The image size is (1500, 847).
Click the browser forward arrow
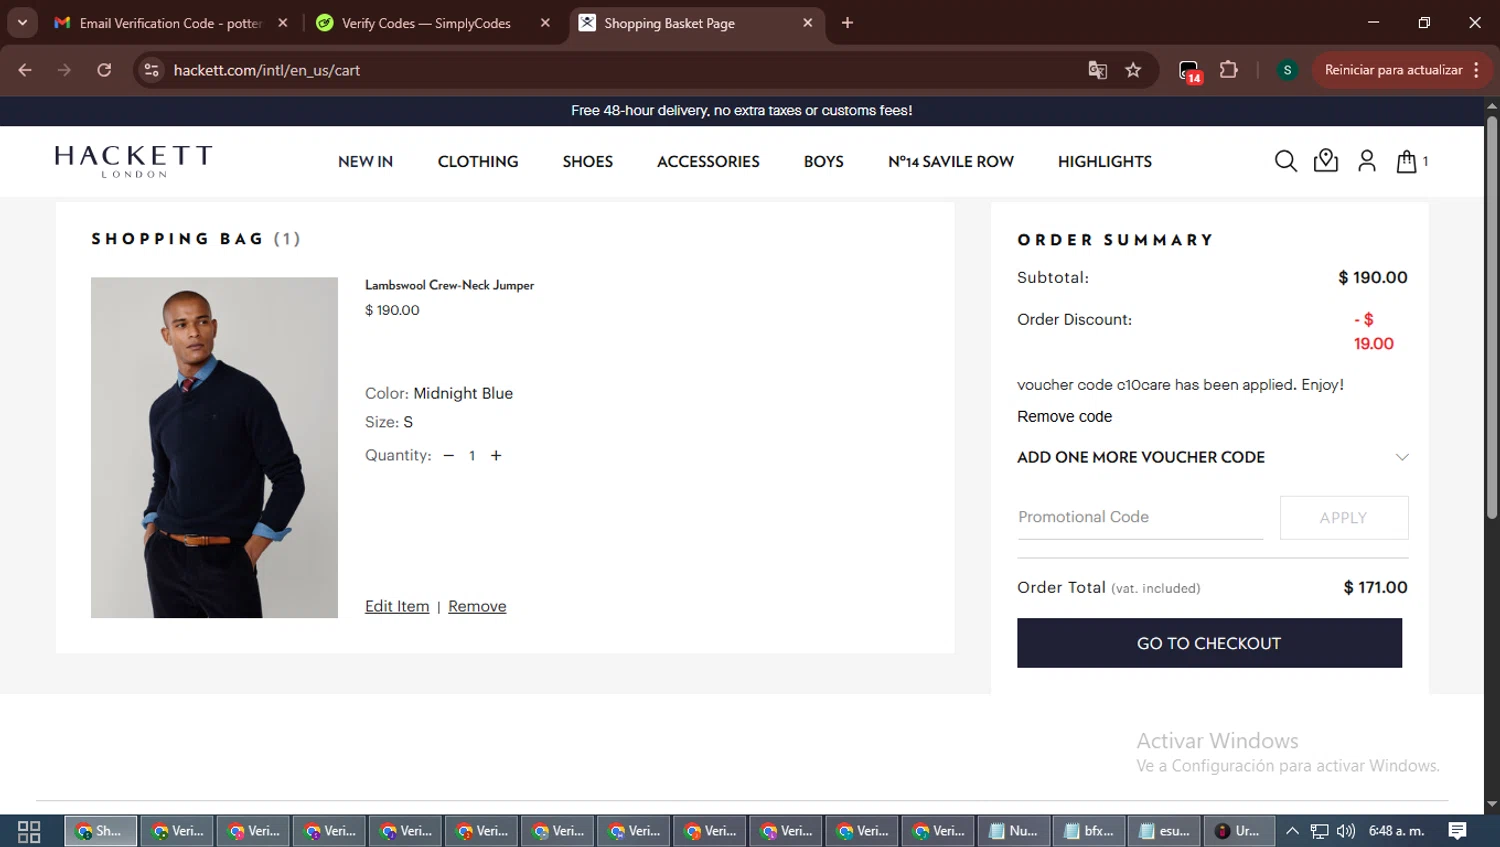click(x=64, y=70)
